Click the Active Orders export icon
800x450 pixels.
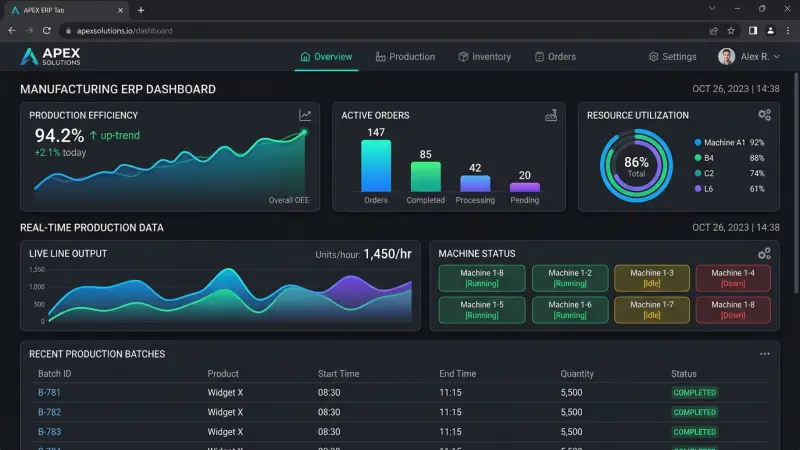coord(551,116)
